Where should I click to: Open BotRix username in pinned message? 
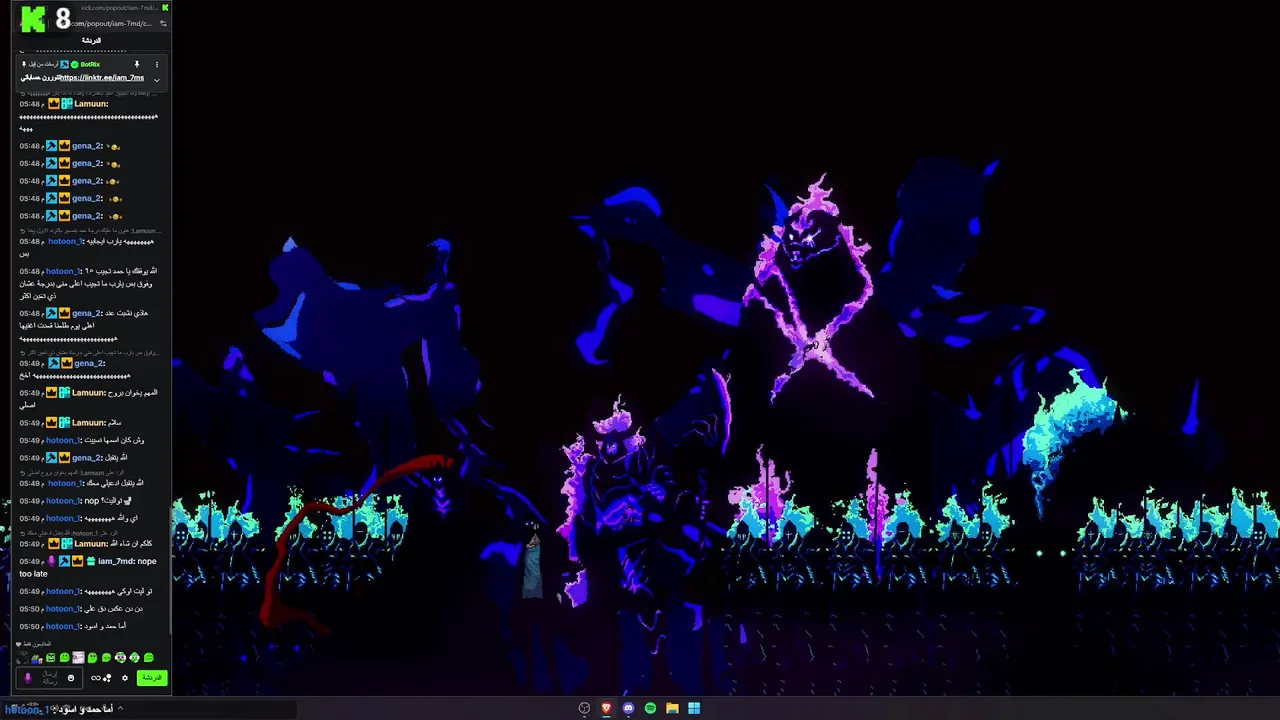[x=90, y=64]
